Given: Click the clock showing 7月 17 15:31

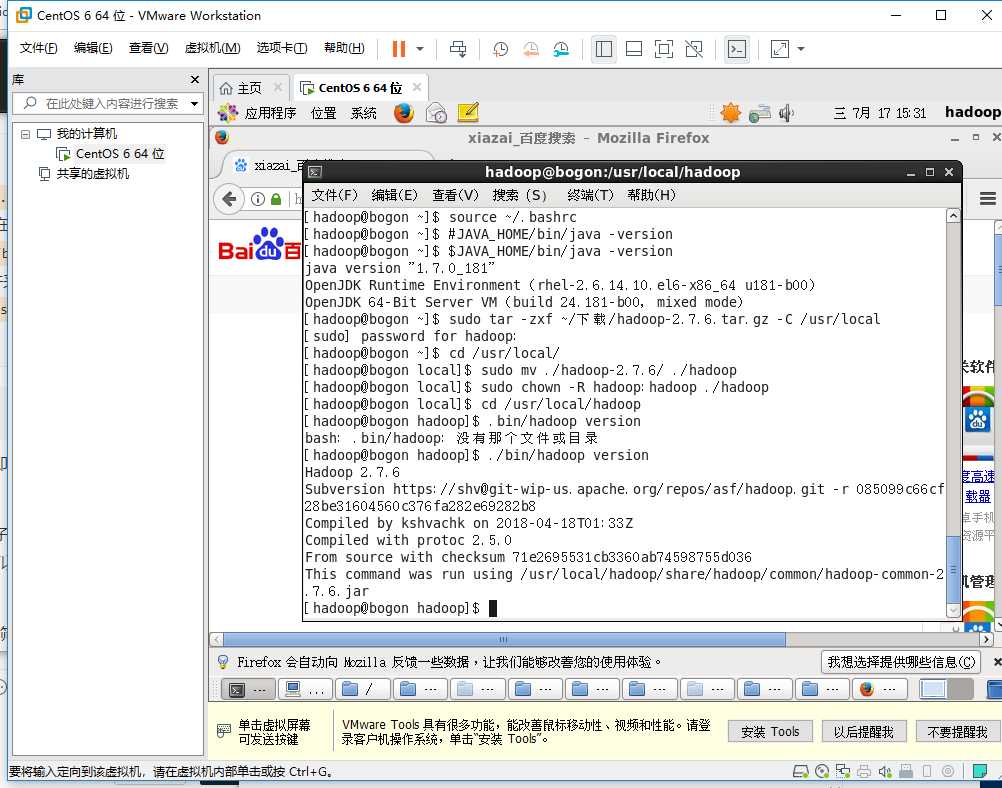Looking at the screenshot, I should point(879,113).
